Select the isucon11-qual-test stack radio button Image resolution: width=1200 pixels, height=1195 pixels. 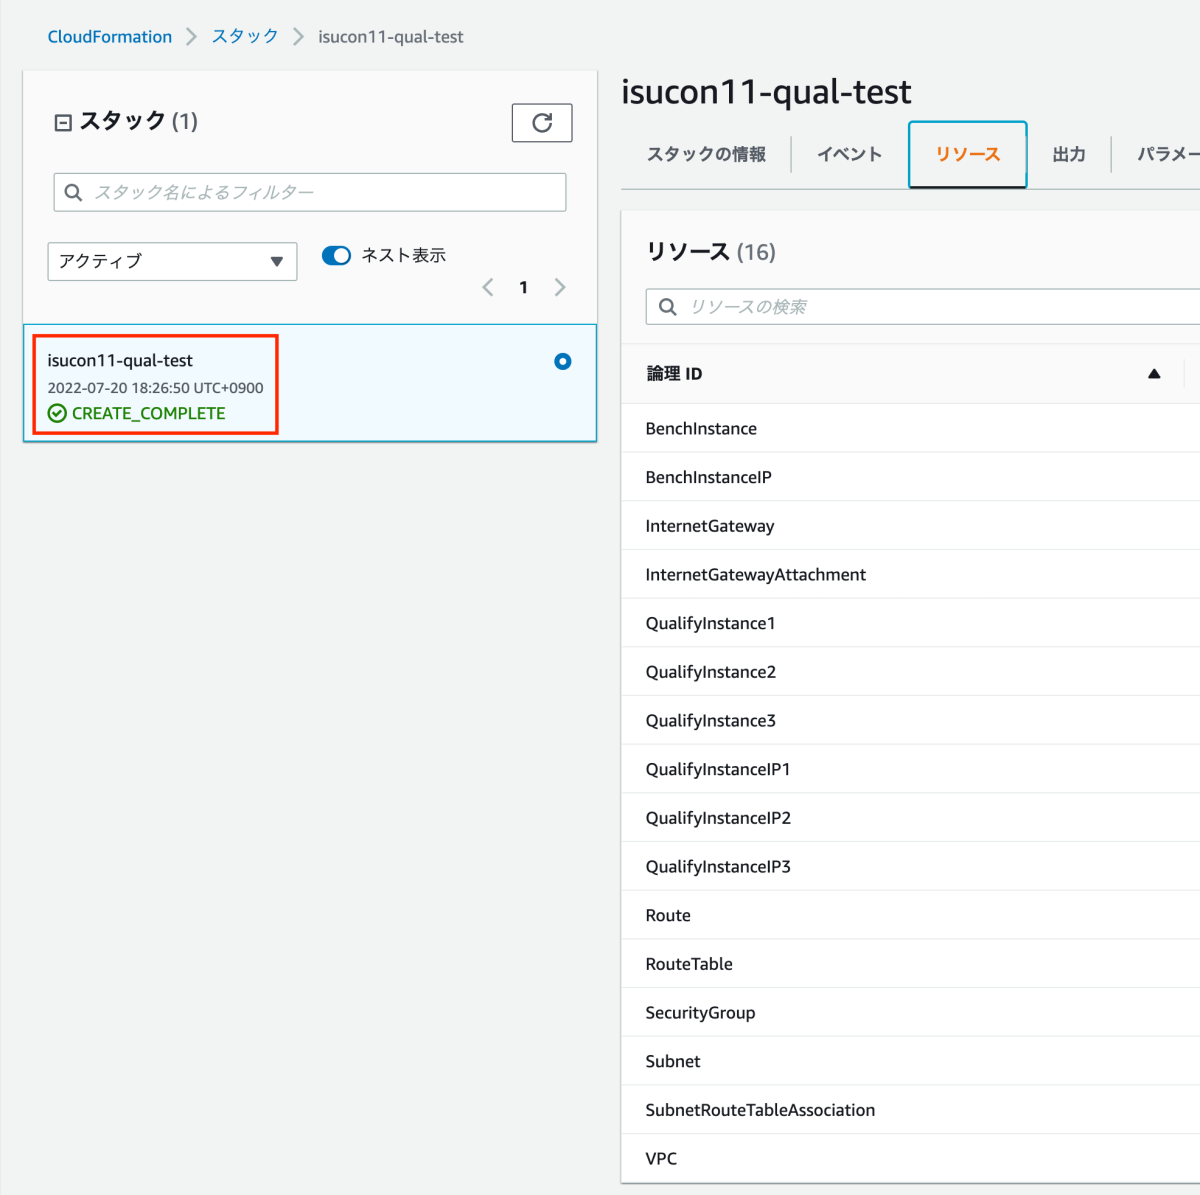pyautogui.click(x=563, y=362)
